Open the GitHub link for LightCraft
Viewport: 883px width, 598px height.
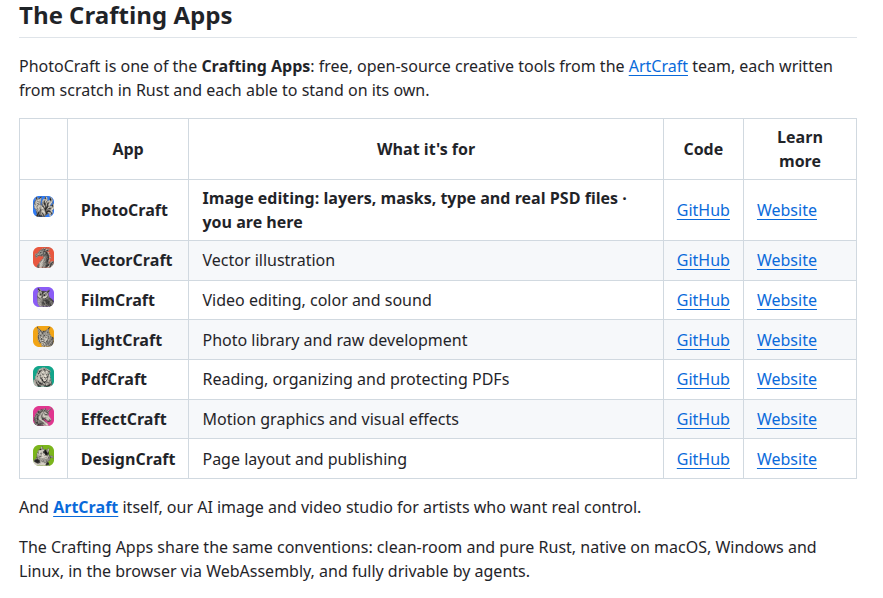click(703, 340)
